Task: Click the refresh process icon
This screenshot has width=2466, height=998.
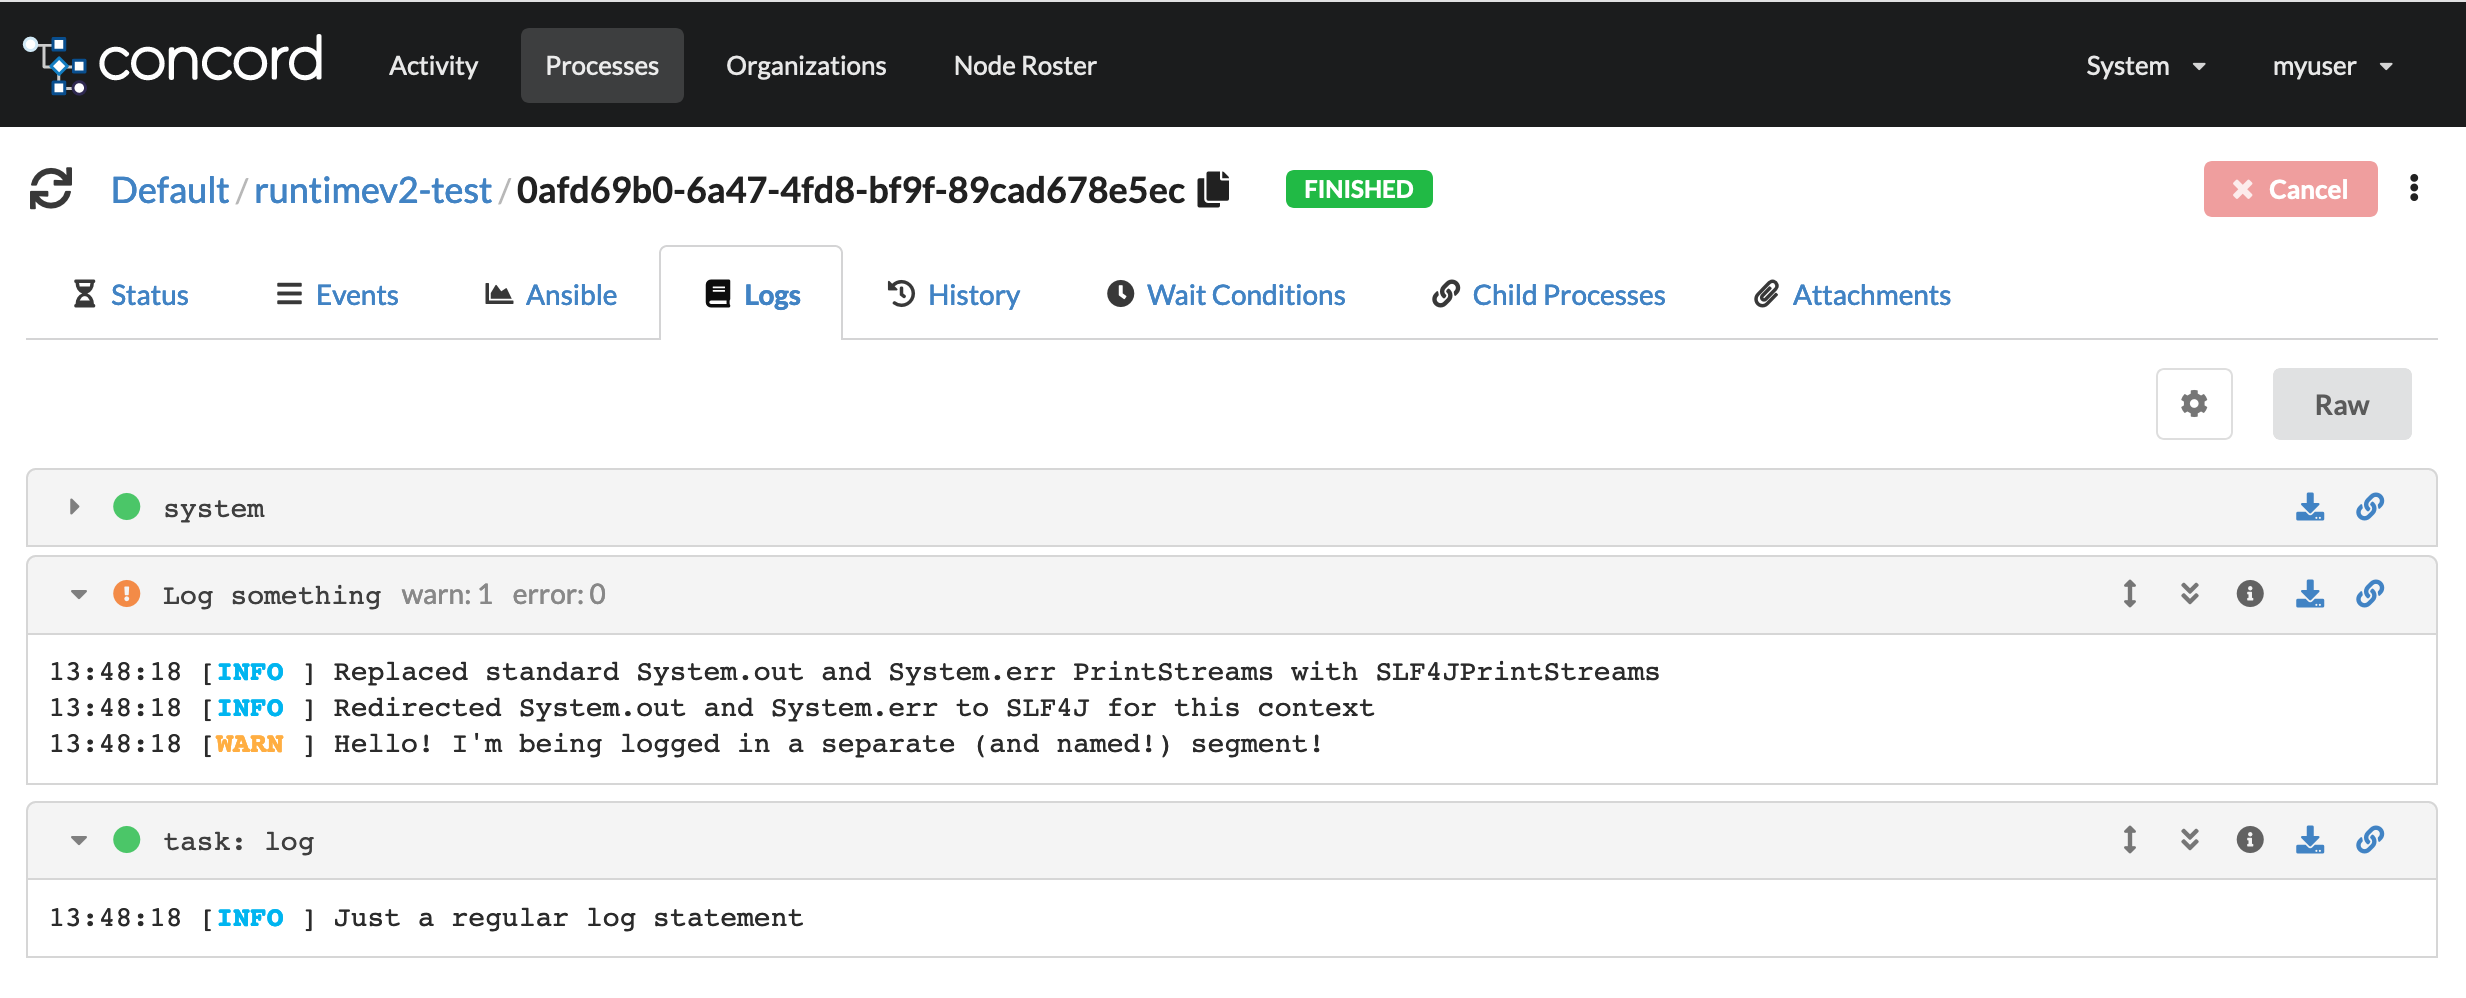Action: point(51,189)
